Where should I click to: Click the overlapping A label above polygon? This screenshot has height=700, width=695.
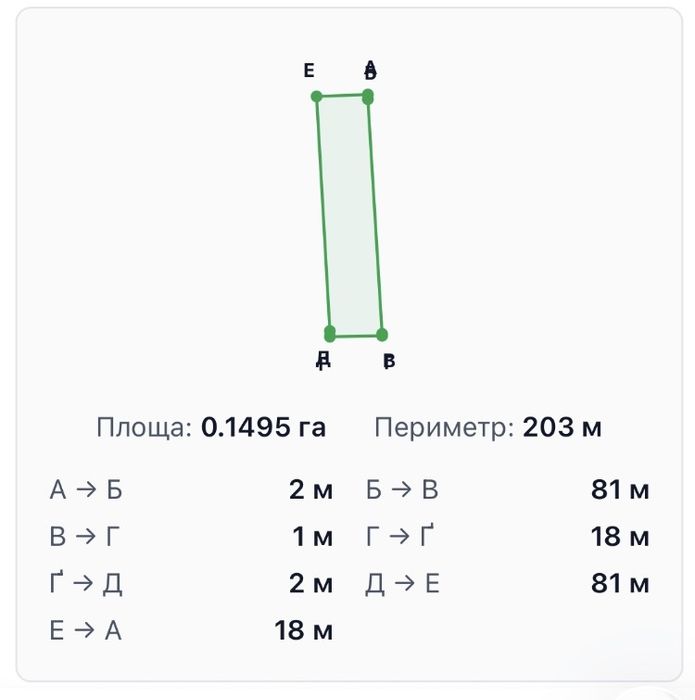pos(370,71)
